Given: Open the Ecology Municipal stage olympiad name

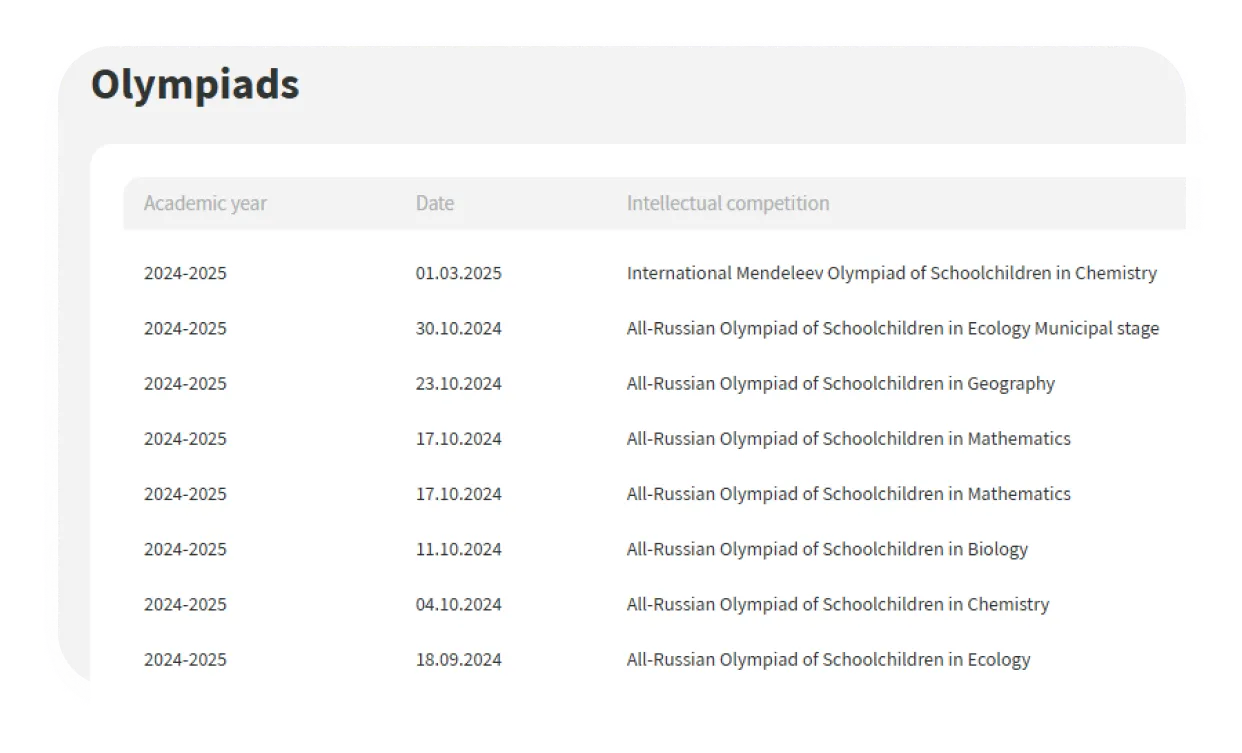Looking at the screenshot, I should coord(892,328).
